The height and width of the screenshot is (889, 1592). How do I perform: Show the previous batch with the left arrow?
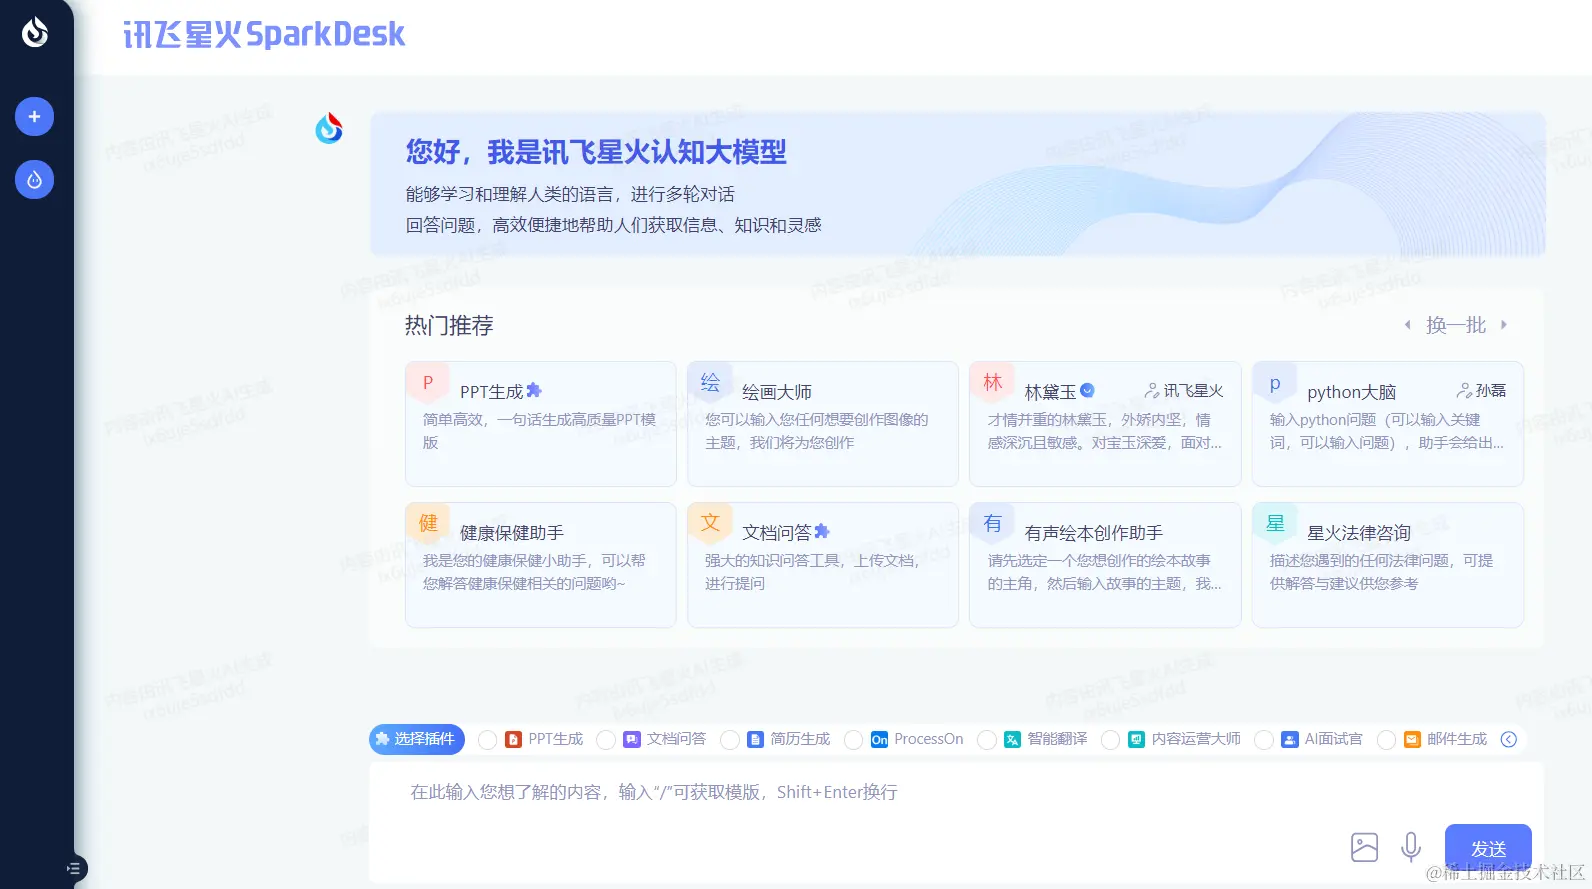coord(1408,325)
